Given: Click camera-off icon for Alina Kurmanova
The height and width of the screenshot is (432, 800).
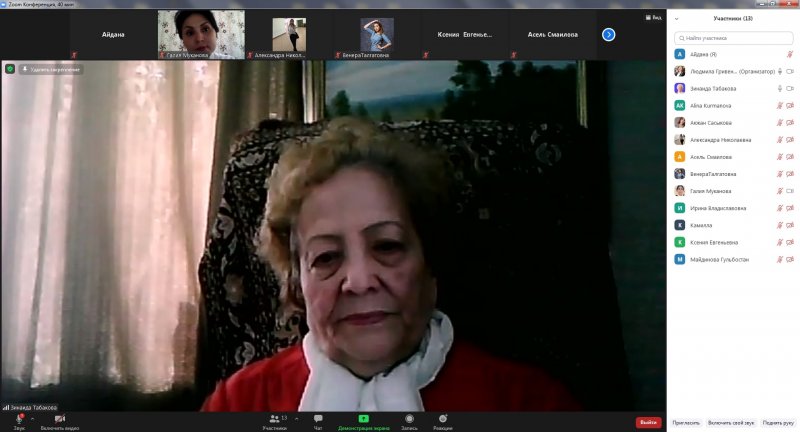Looking at the screenshot, I should 790,106.
